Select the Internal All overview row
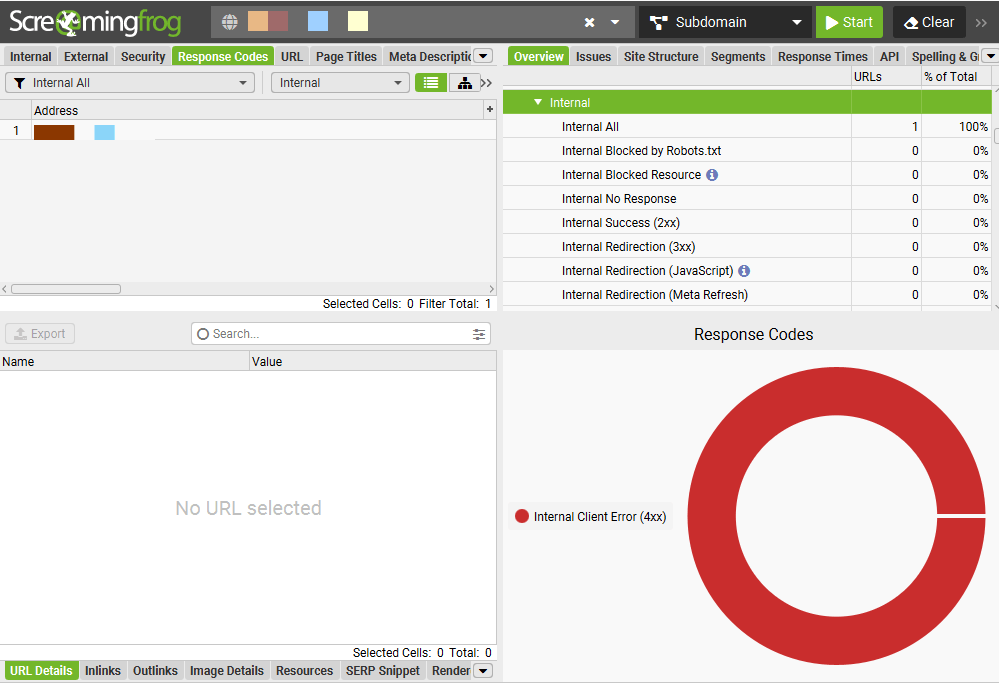This screenshot has height=683, width=999. click(747, 127)
